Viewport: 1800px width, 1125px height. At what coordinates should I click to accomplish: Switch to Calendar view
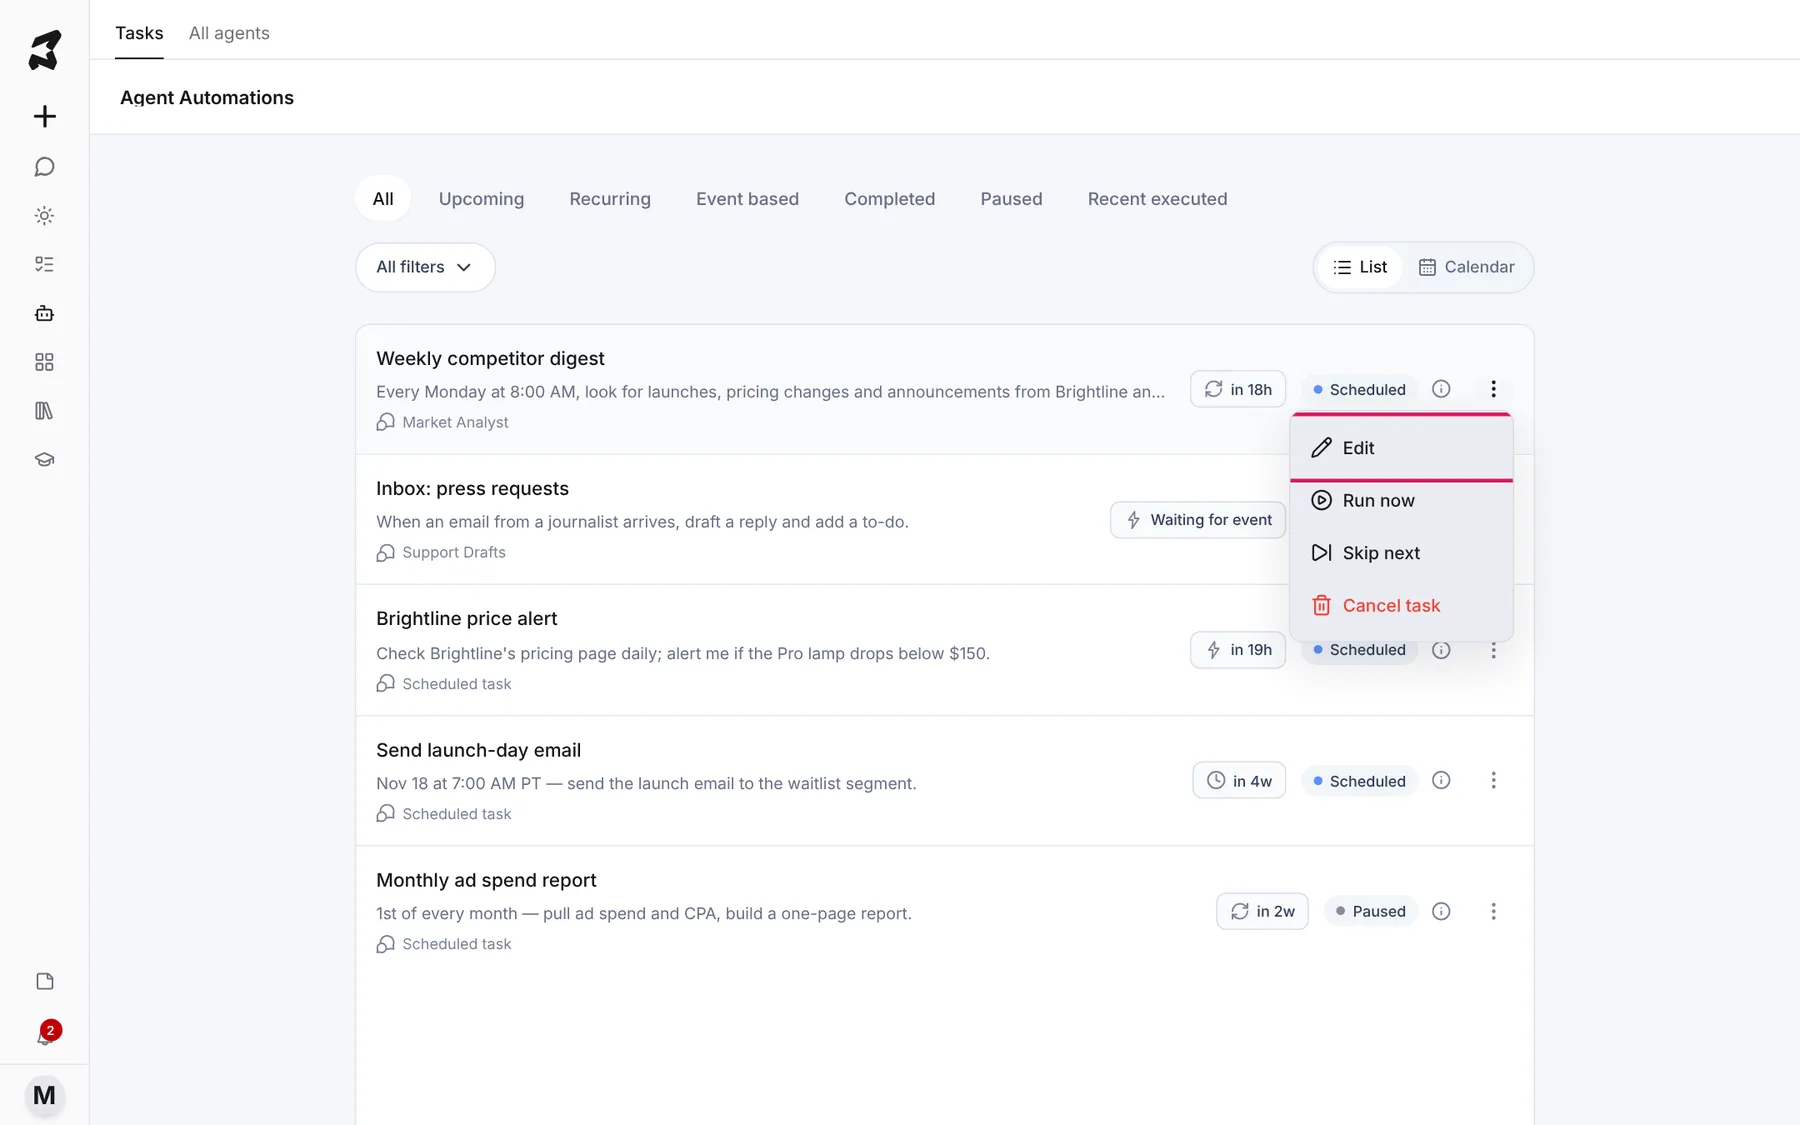1467,267
